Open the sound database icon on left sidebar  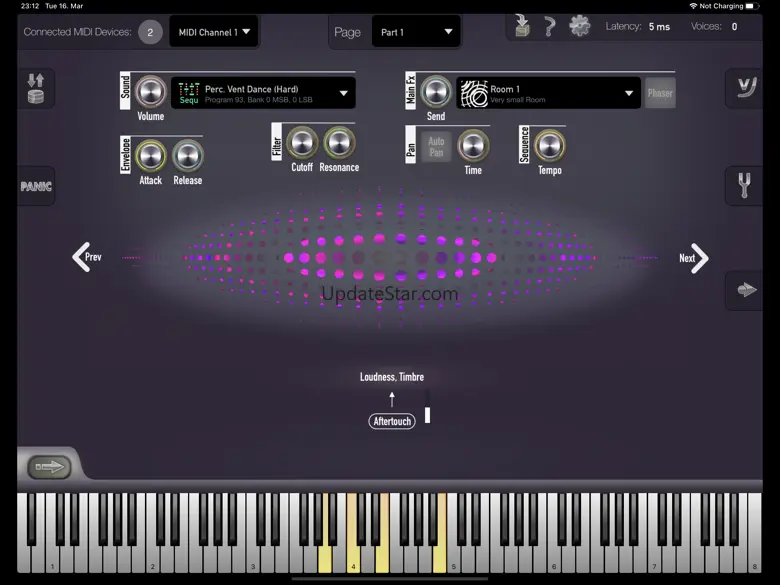click(36, 88)
